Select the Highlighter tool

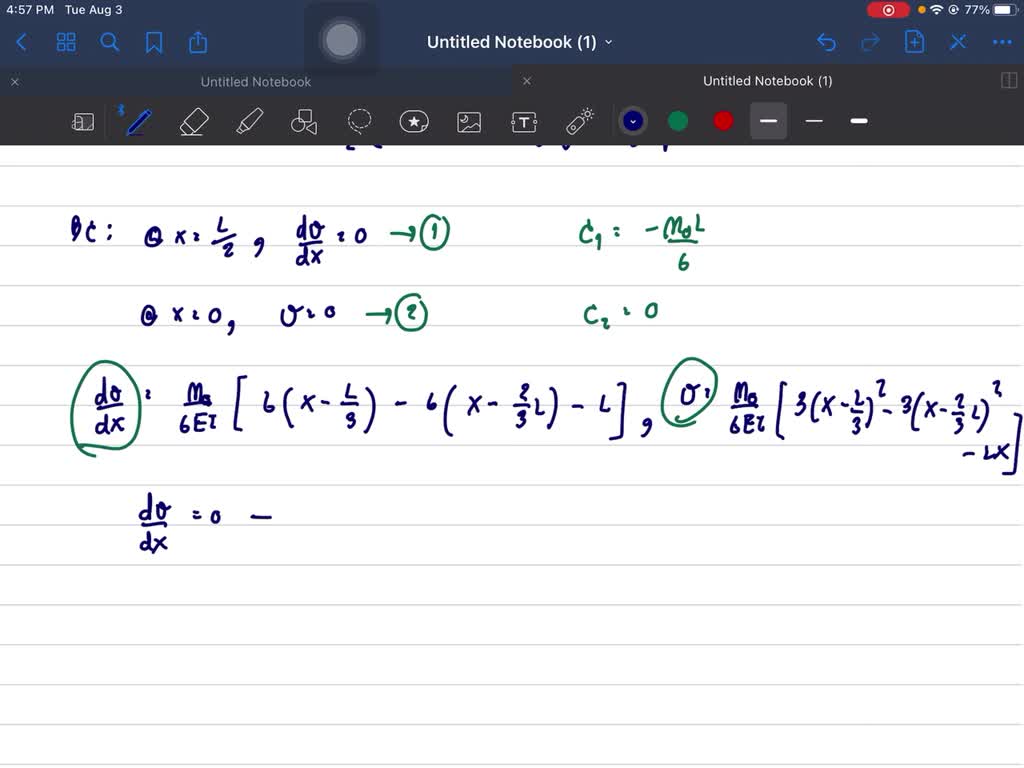click(249, 121)
